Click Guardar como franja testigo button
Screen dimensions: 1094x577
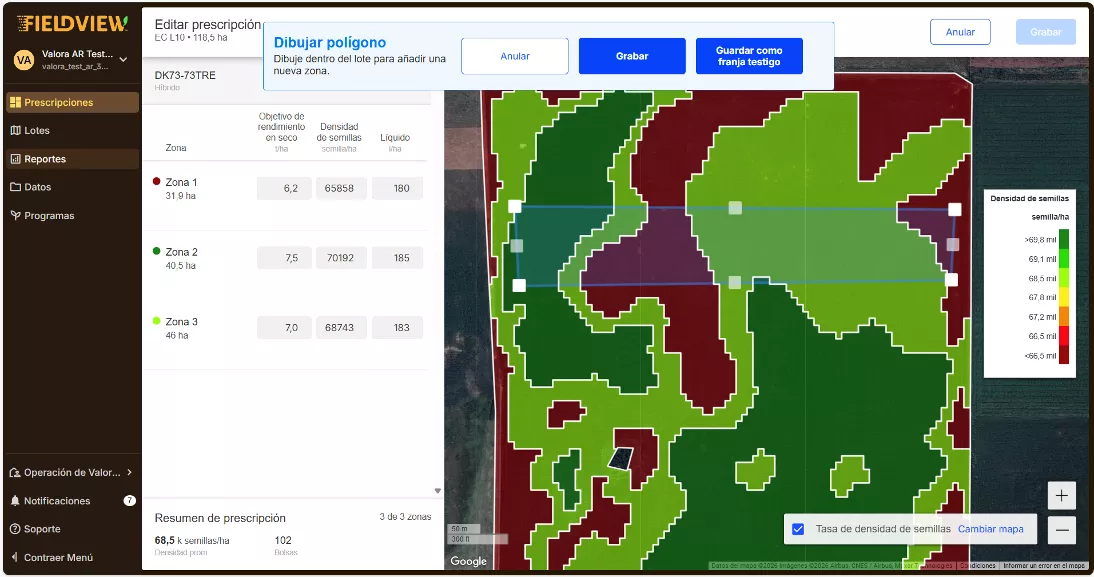(749, 56)
